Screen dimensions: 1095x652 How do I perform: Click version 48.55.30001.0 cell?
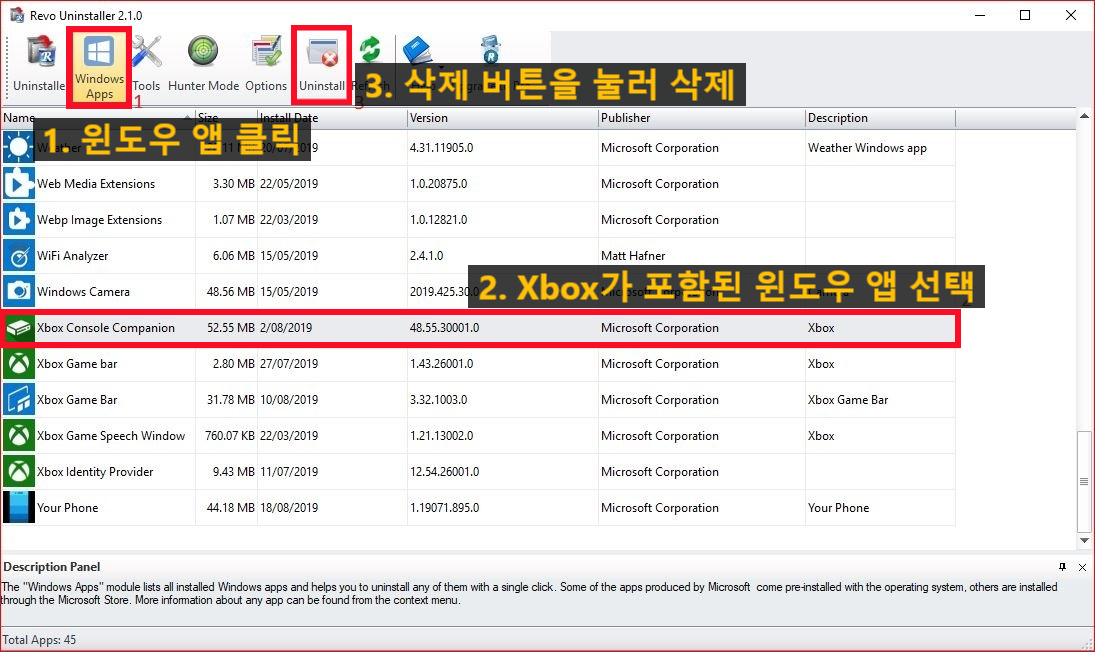(x=444, y=327)
